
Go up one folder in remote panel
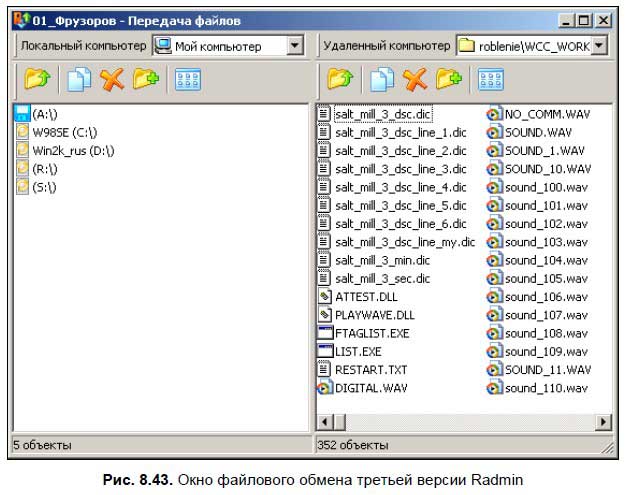[x=340, y=79]
